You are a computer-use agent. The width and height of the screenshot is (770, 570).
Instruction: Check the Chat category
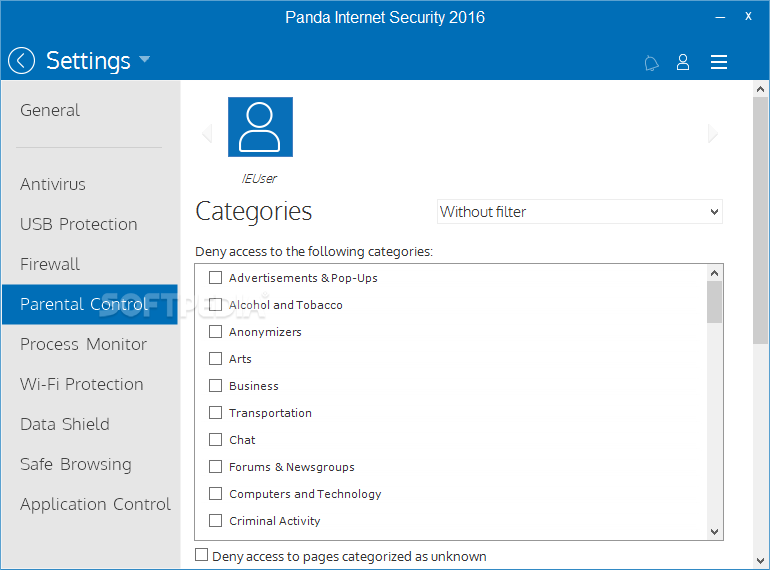[x=215, y=440]
